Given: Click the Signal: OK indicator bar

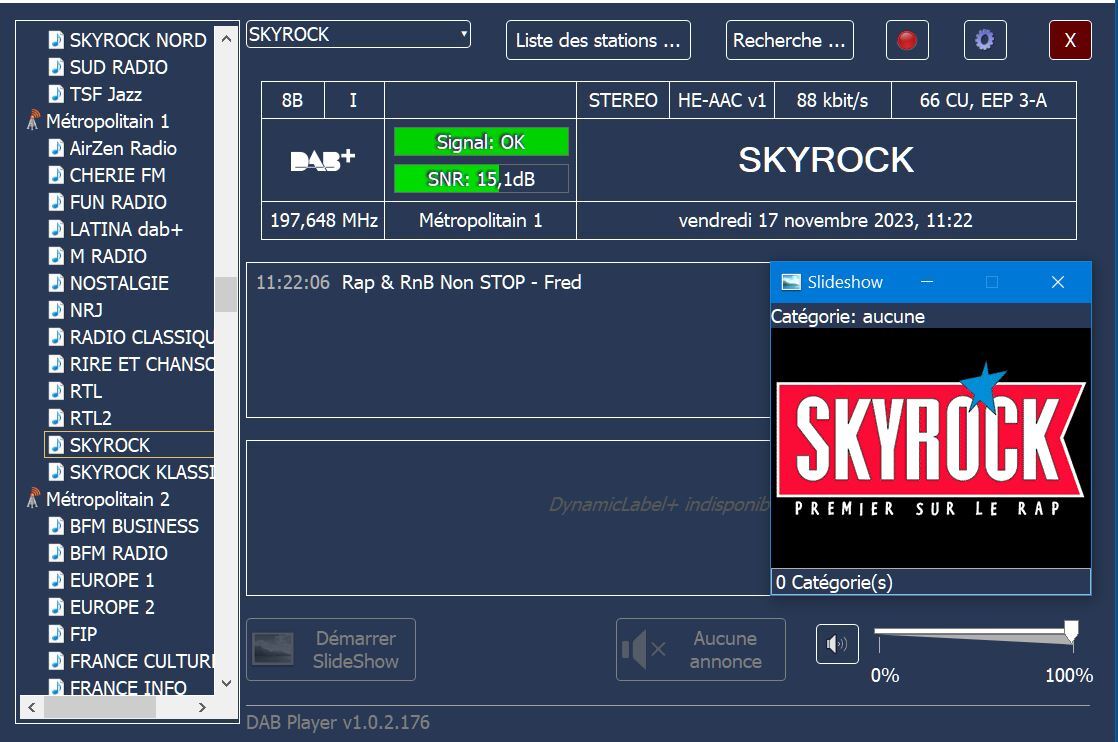Looking at the screenshot, I should click(x=481, y=142).
